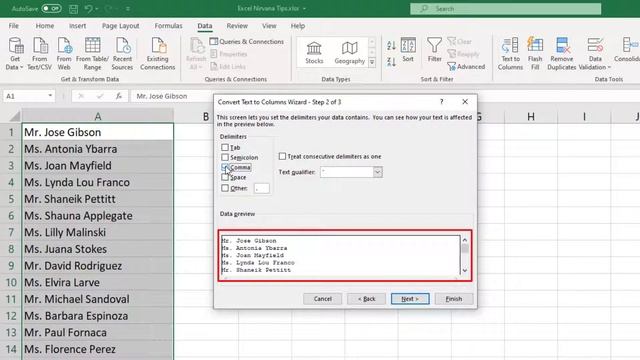Click the From Web icon

64,54
